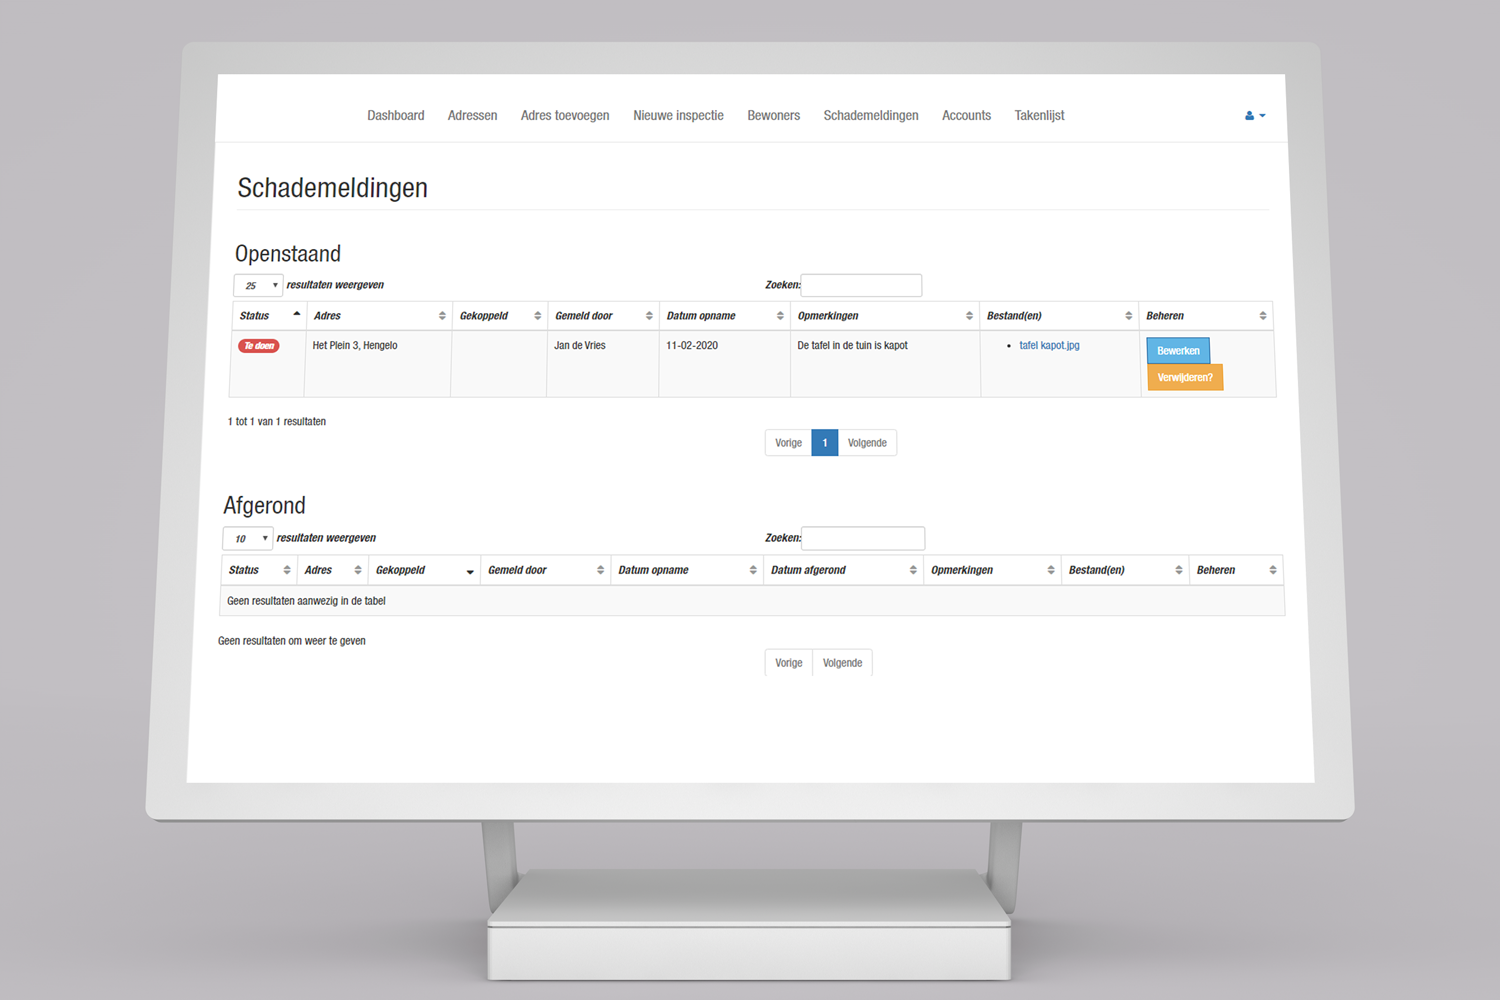Open the 25 results-per-page dropdown
1500x1000 pixels.
(x=258, y=286)
